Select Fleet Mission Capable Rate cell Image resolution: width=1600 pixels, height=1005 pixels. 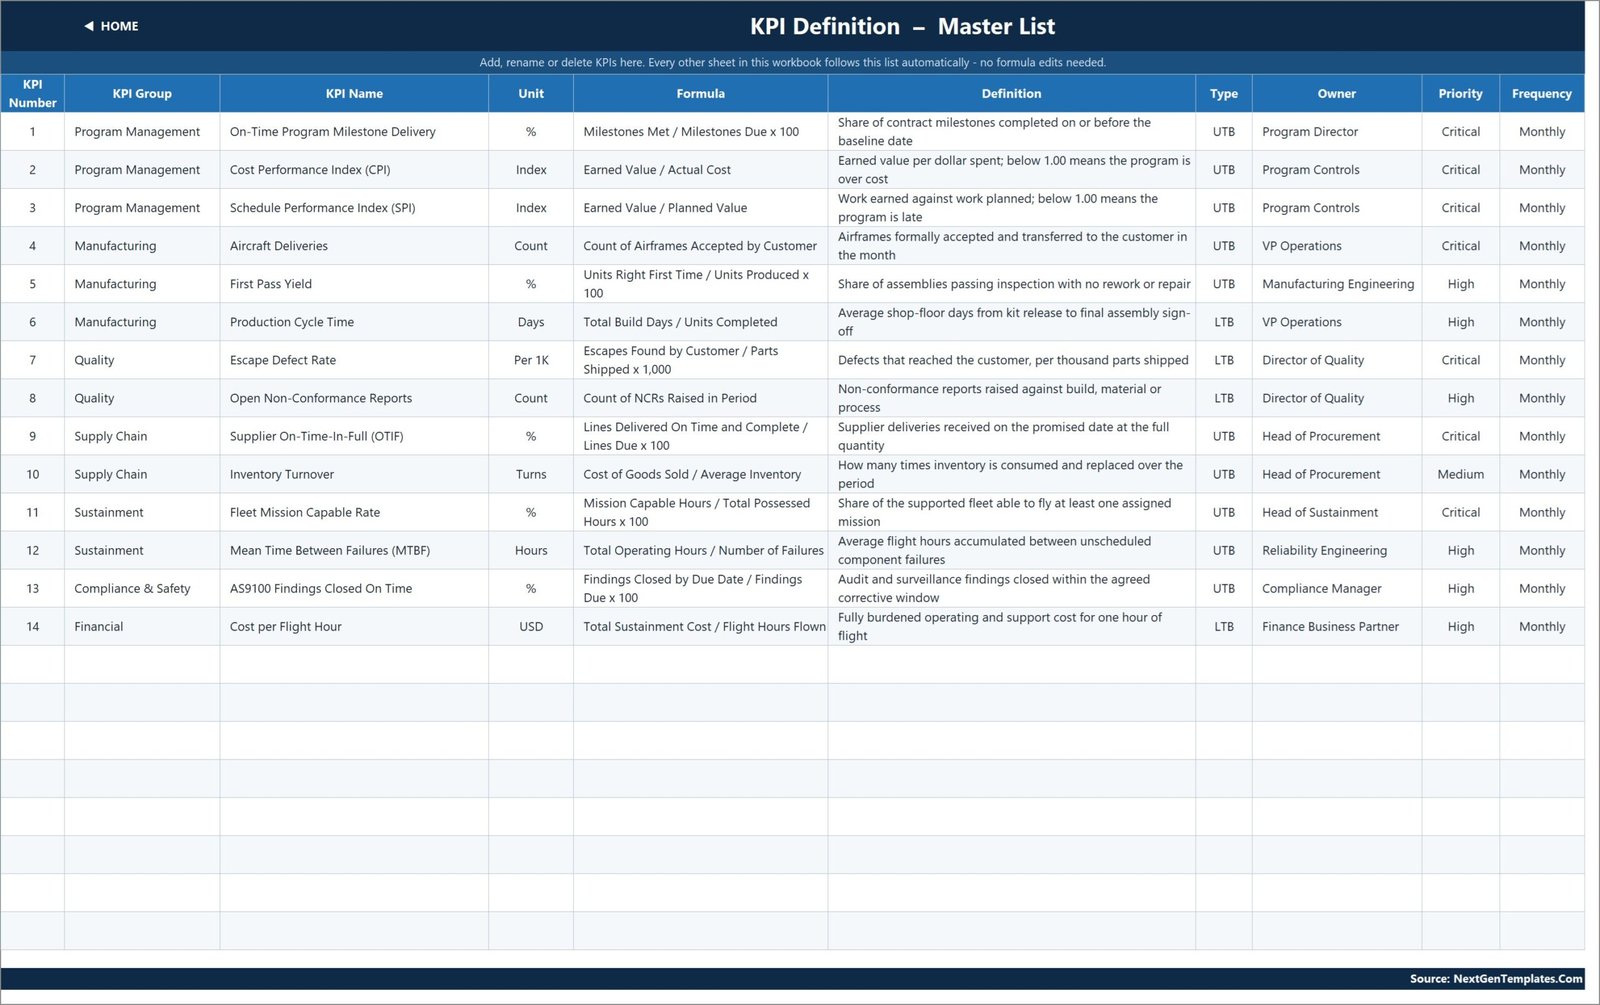[x=354, y=512]
